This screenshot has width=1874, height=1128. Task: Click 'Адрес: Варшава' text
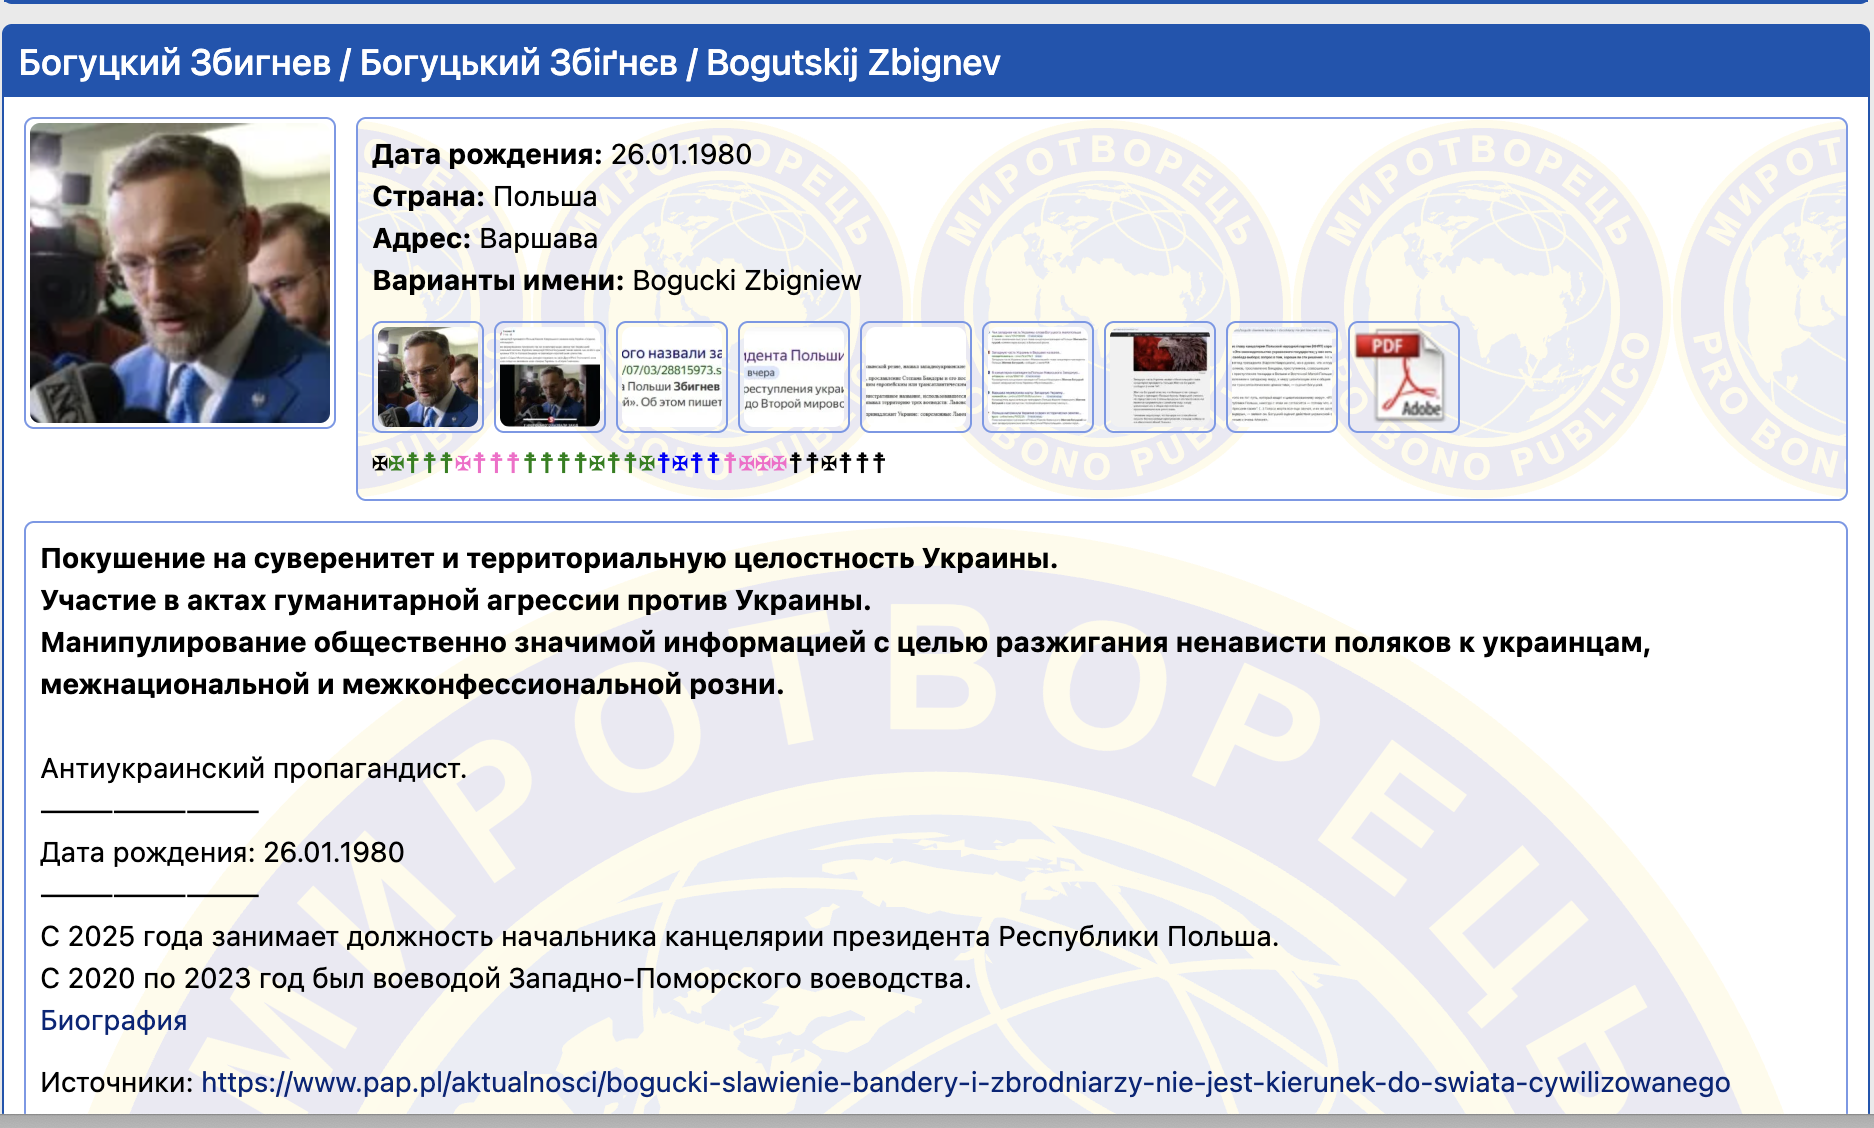(x=485, y=238)
